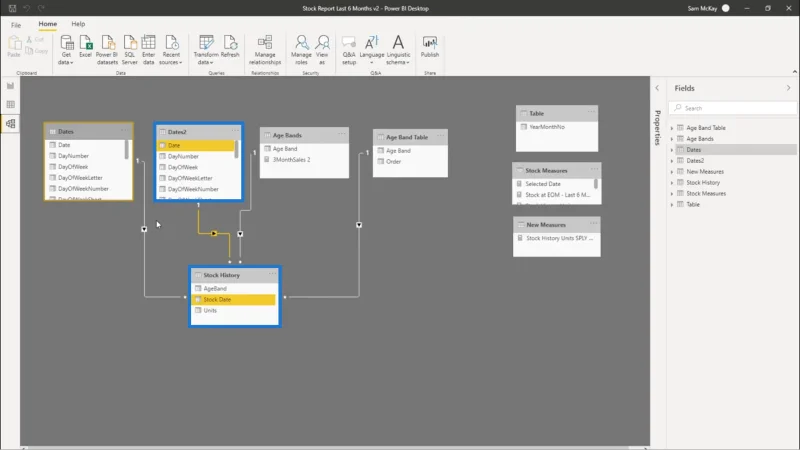Click the Cut button
This screenshot has width=800, height=450.
click(36, 39)
